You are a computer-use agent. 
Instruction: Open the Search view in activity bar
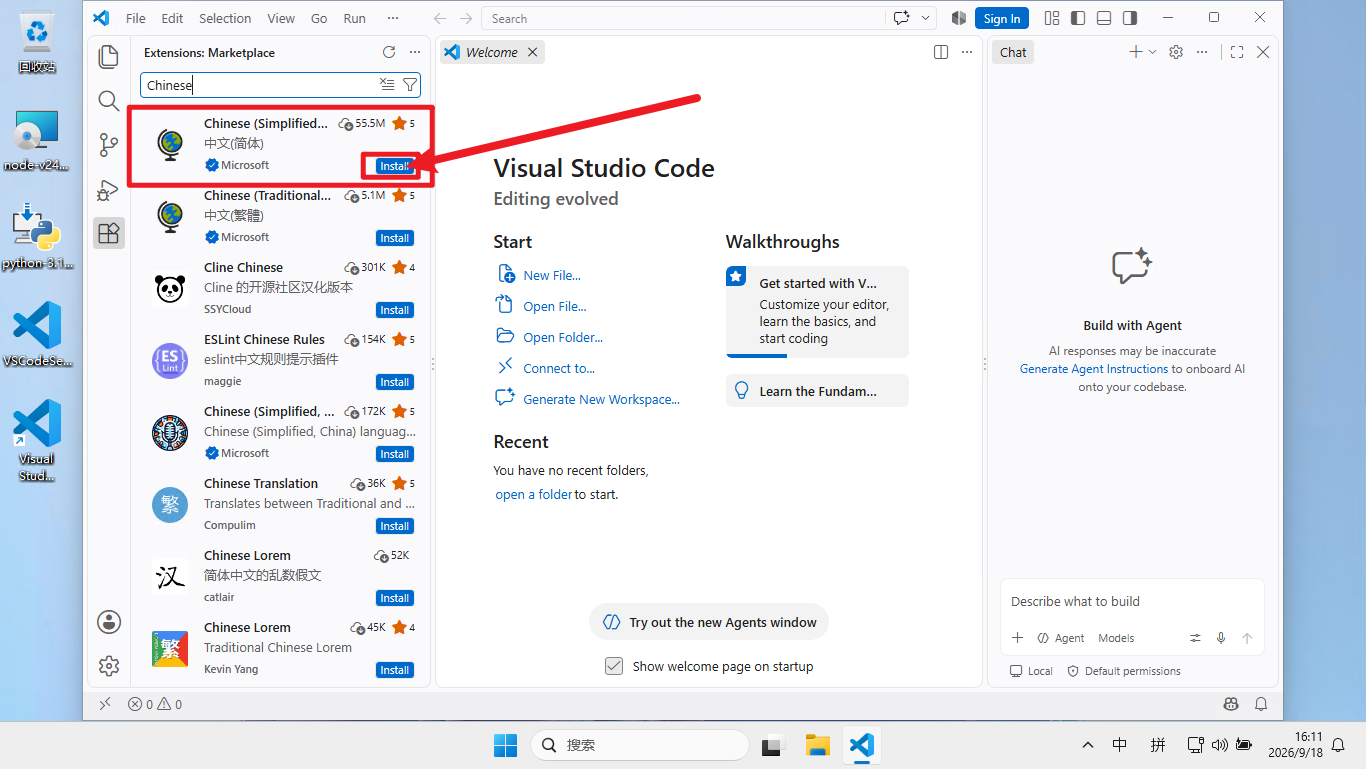click(x=109, y=101)
